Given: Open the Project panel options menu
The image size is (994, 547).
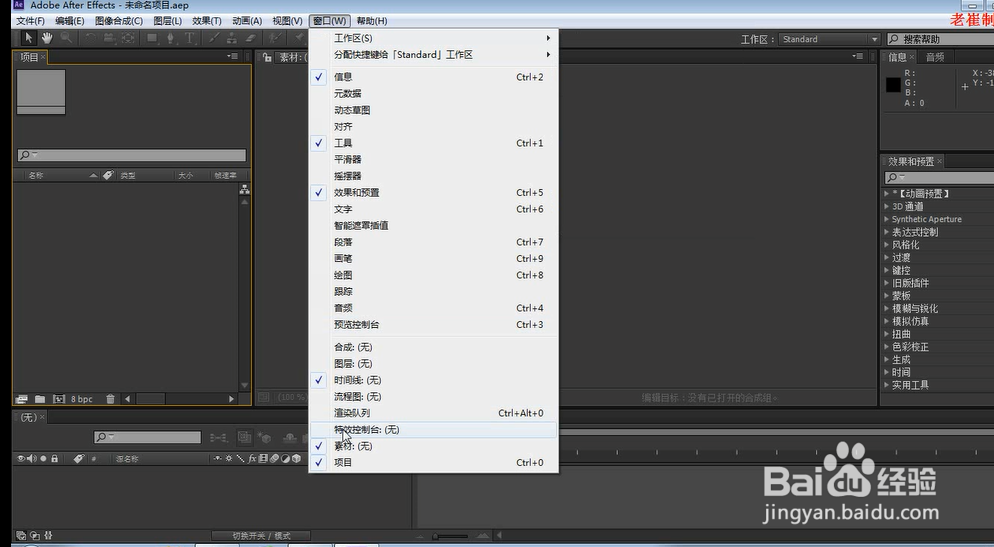Looking at the screenshot, I should (x=233, y=56).
